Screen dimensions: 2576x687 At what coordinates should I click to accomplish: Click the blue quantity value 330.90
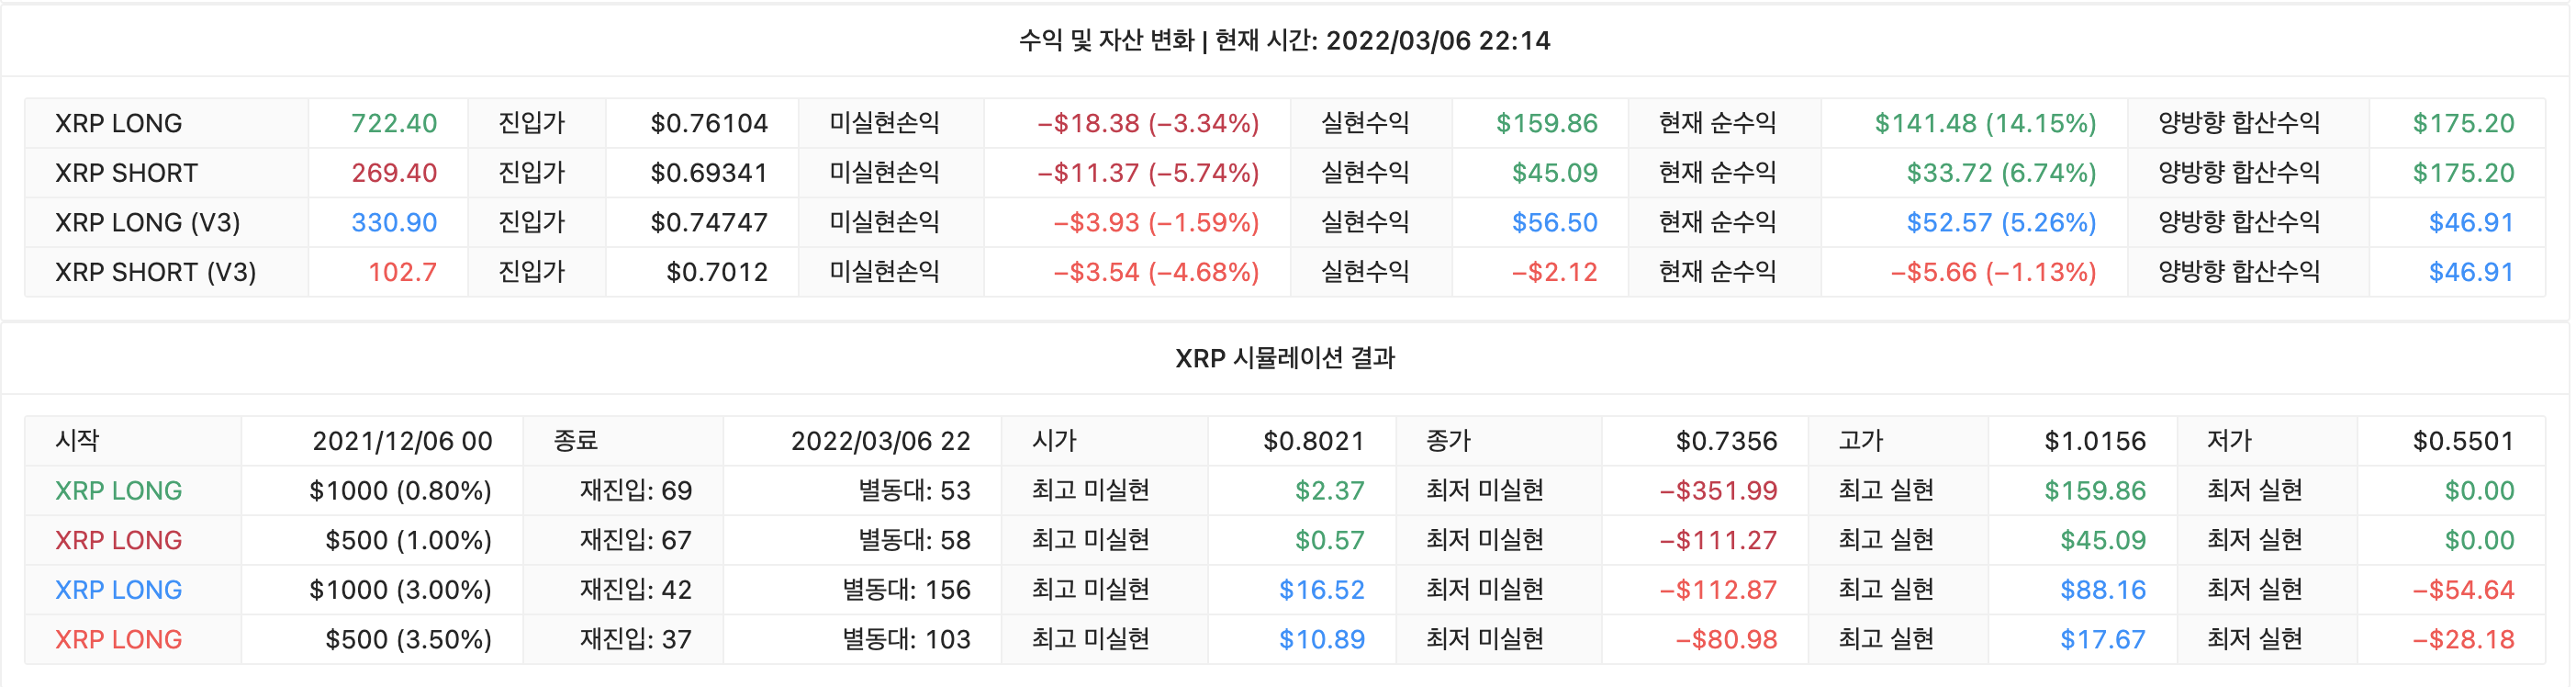(x=394, y=222)
